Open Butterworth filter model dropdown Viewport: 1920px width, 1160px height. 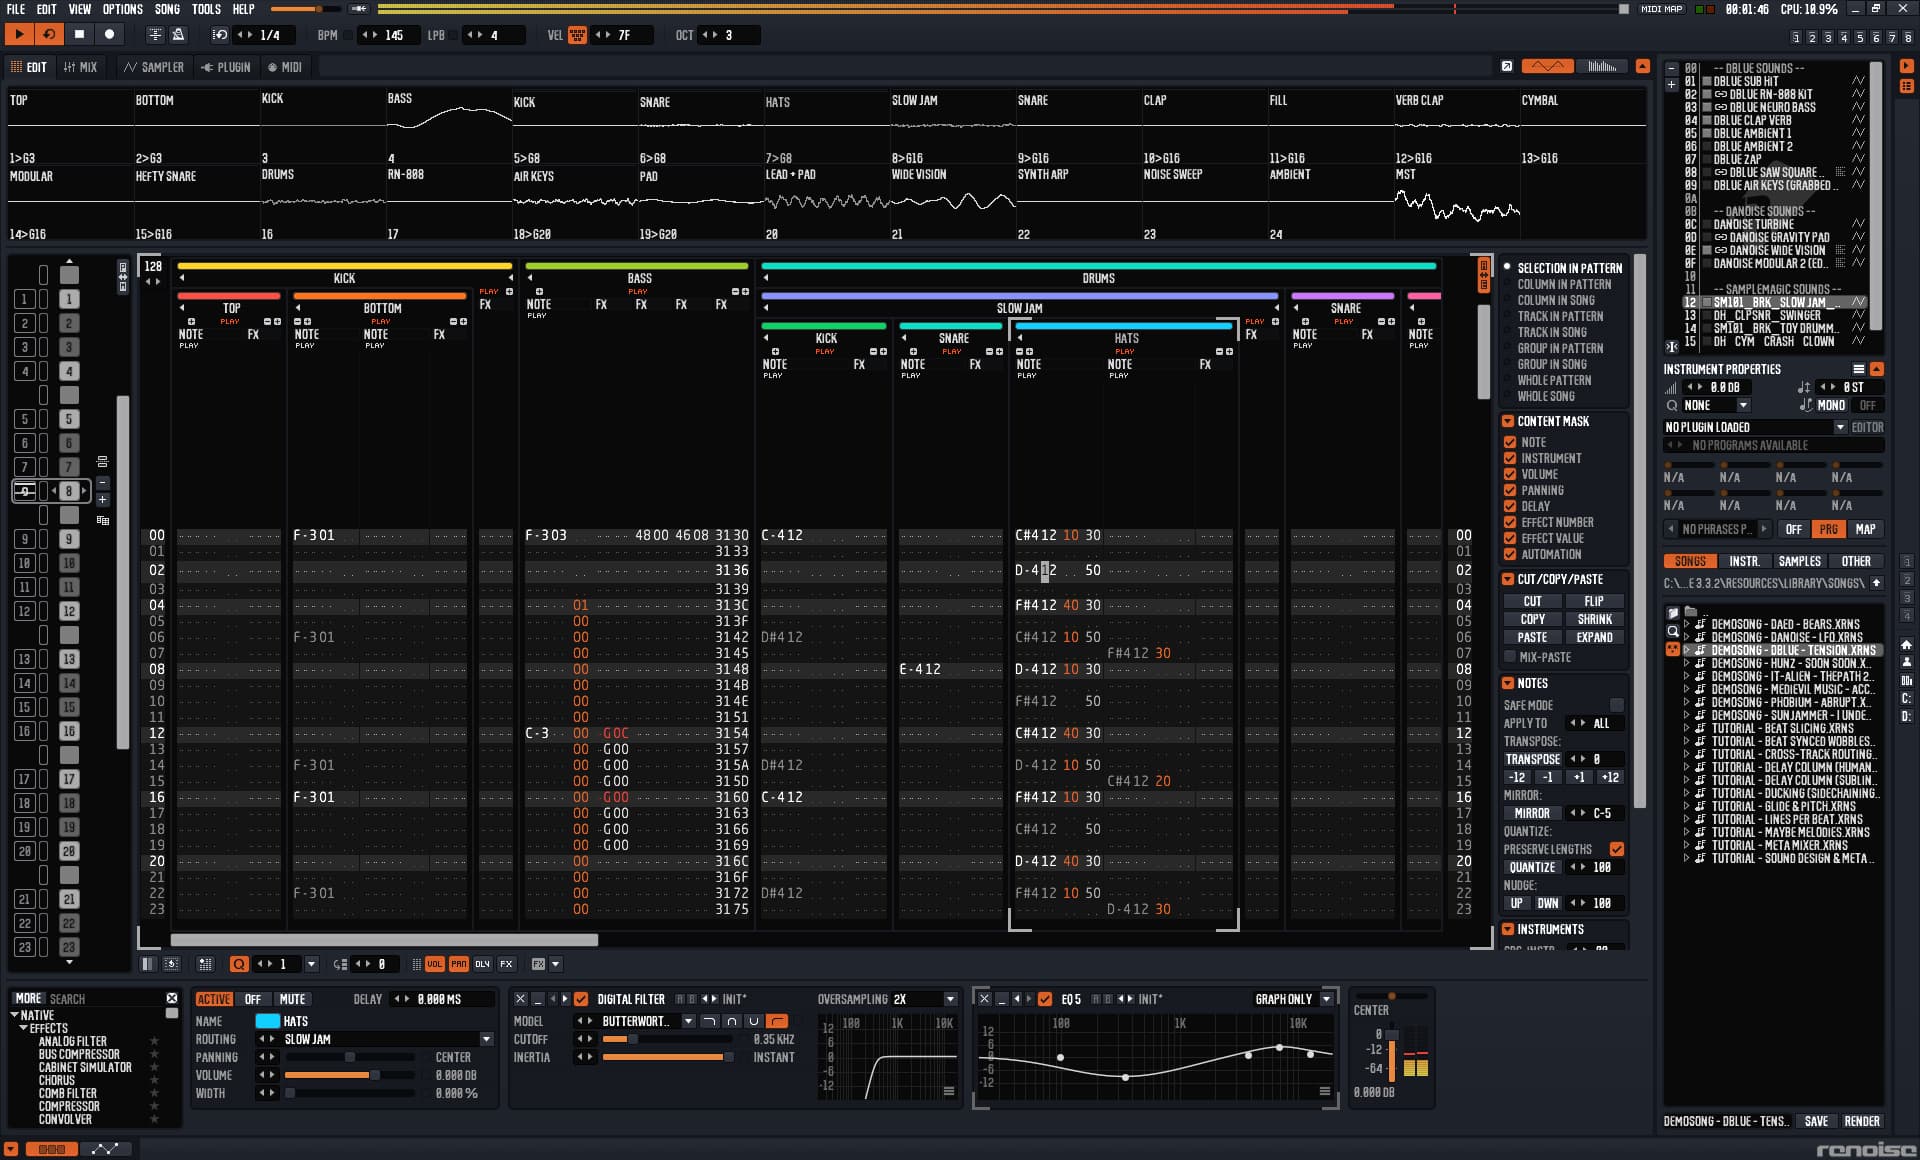[647, 1021]
